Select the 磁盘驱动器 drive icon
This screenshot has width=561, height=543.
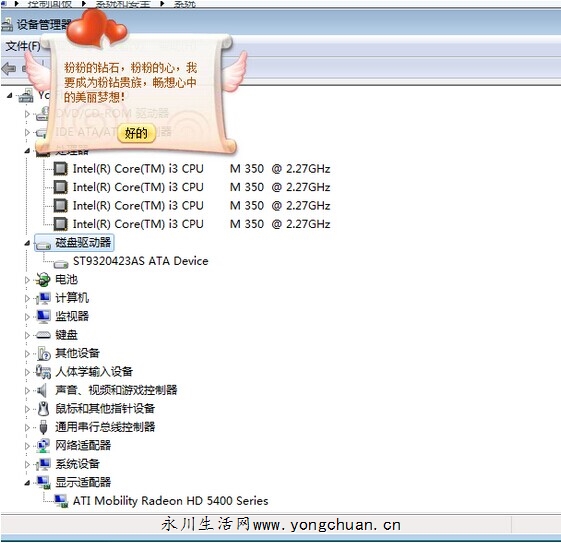44,245
